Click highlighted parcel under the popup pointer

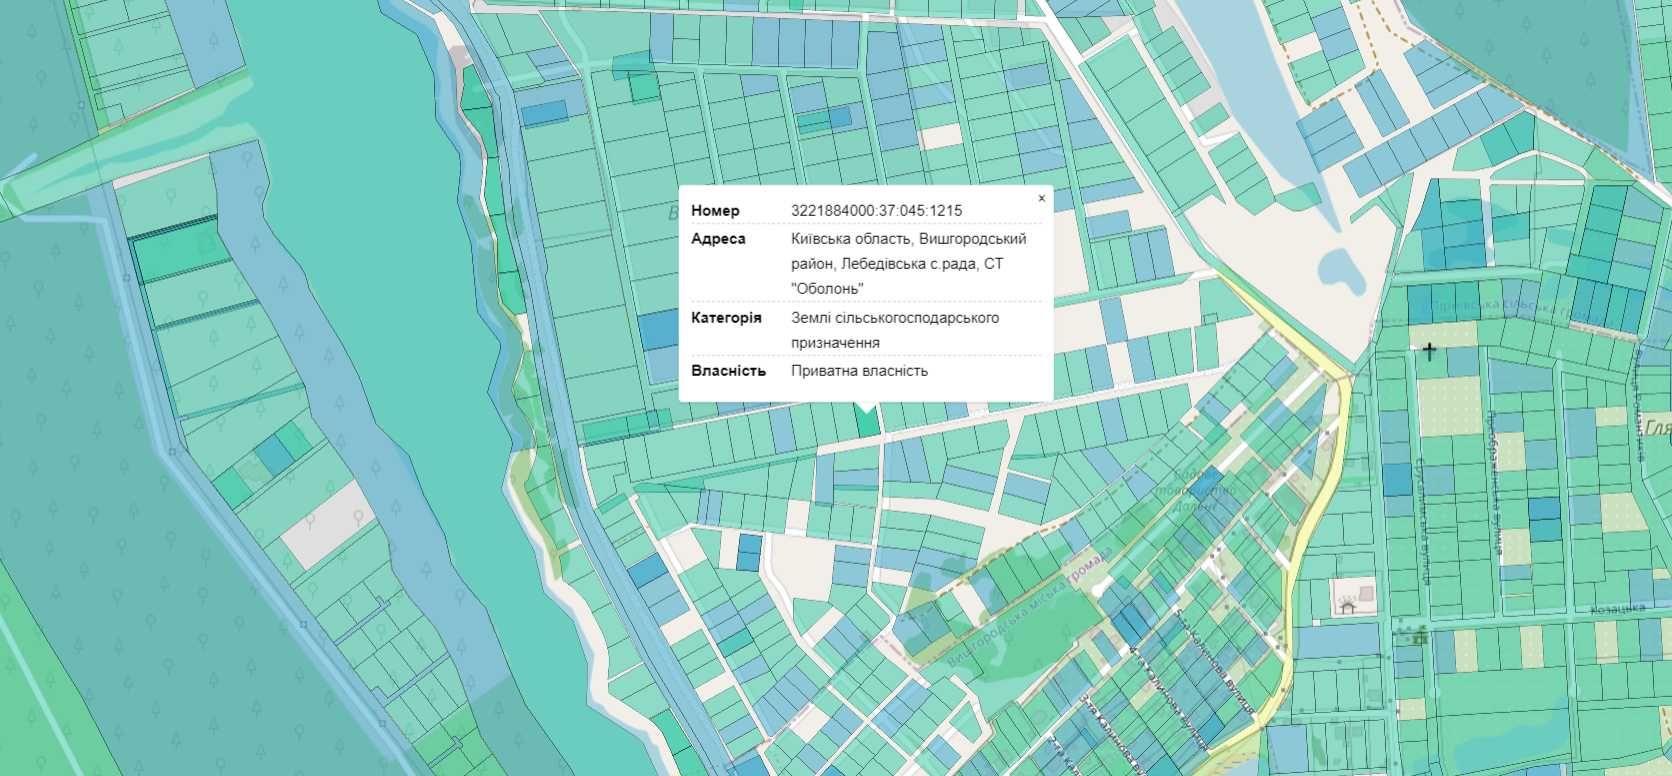[x=867, y=423]
